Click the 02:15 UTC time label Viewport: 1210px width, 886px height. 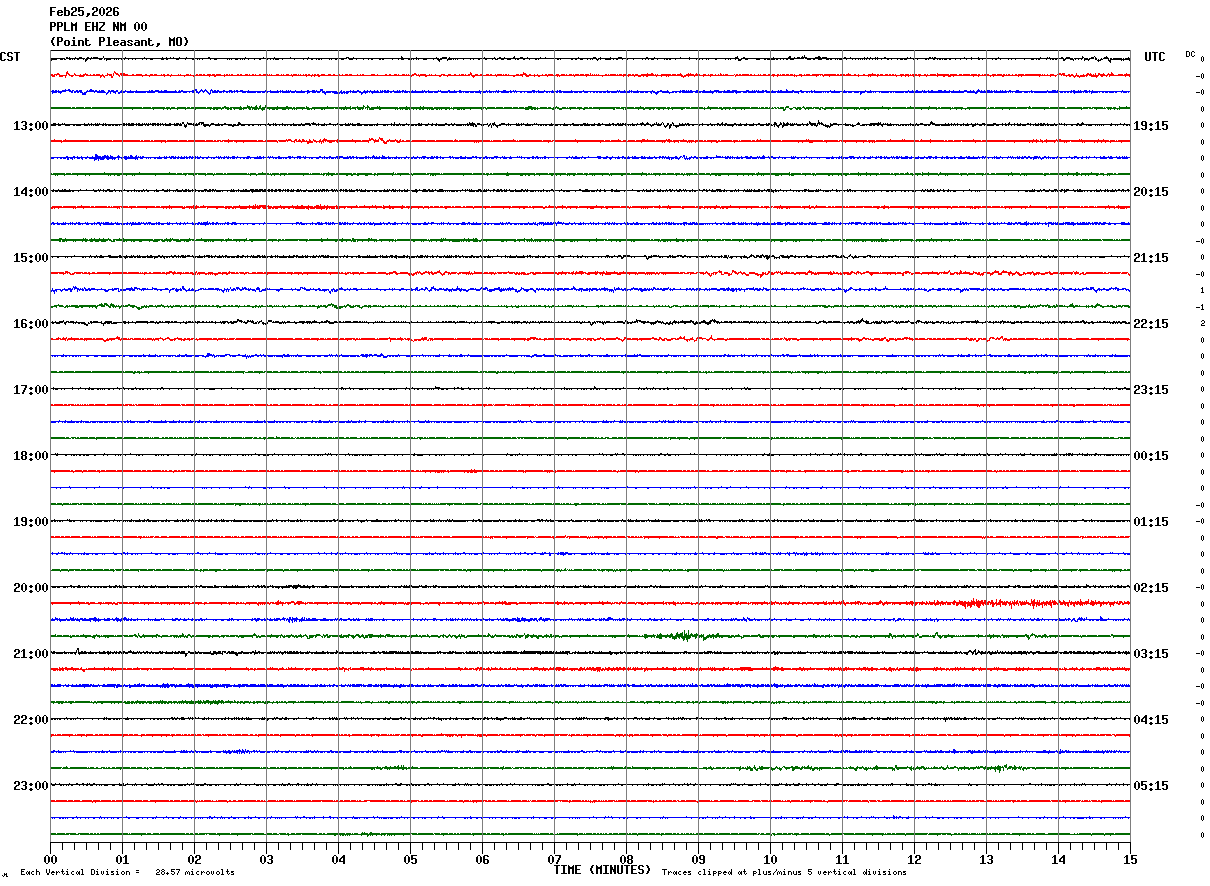(x=1150, y=588)
